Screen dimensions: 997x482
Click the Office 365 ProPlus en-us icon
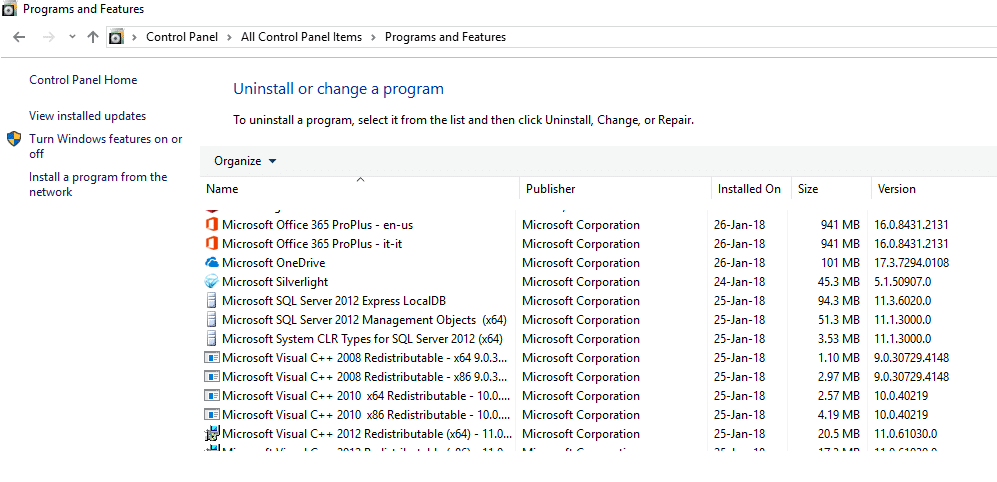click(212, 224)
